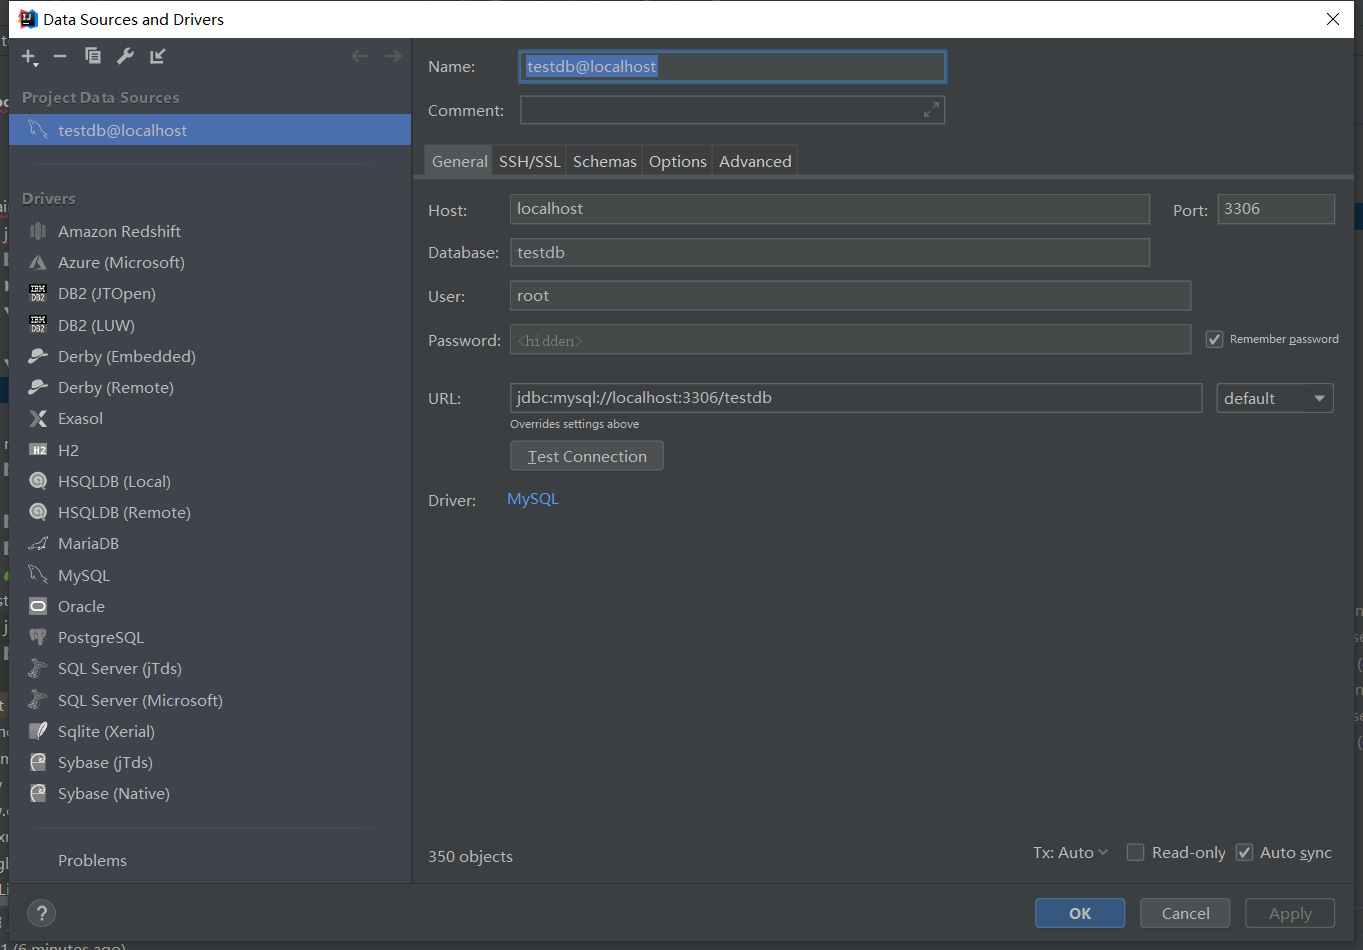Image resolution: width=1363 pixels, height=950 pixels.
Task: Click the DB2 (JTOpen) driver icon
Action: tap(38, 294)
